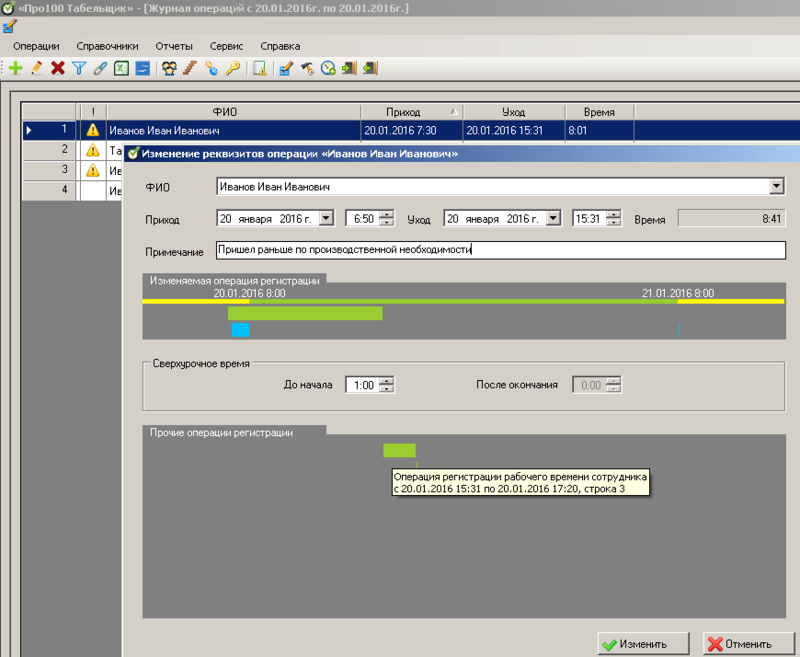This screenshot has height=657, width=800.
Task: Open the Отчеты menu
Action: (174, 46)
